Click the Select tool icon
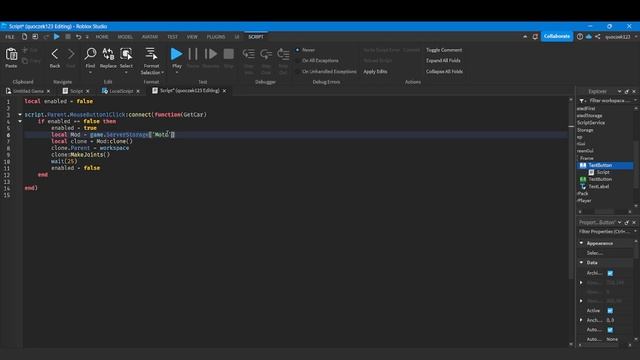The height and width of the screenshot is (360, 640). click(126, 53)
